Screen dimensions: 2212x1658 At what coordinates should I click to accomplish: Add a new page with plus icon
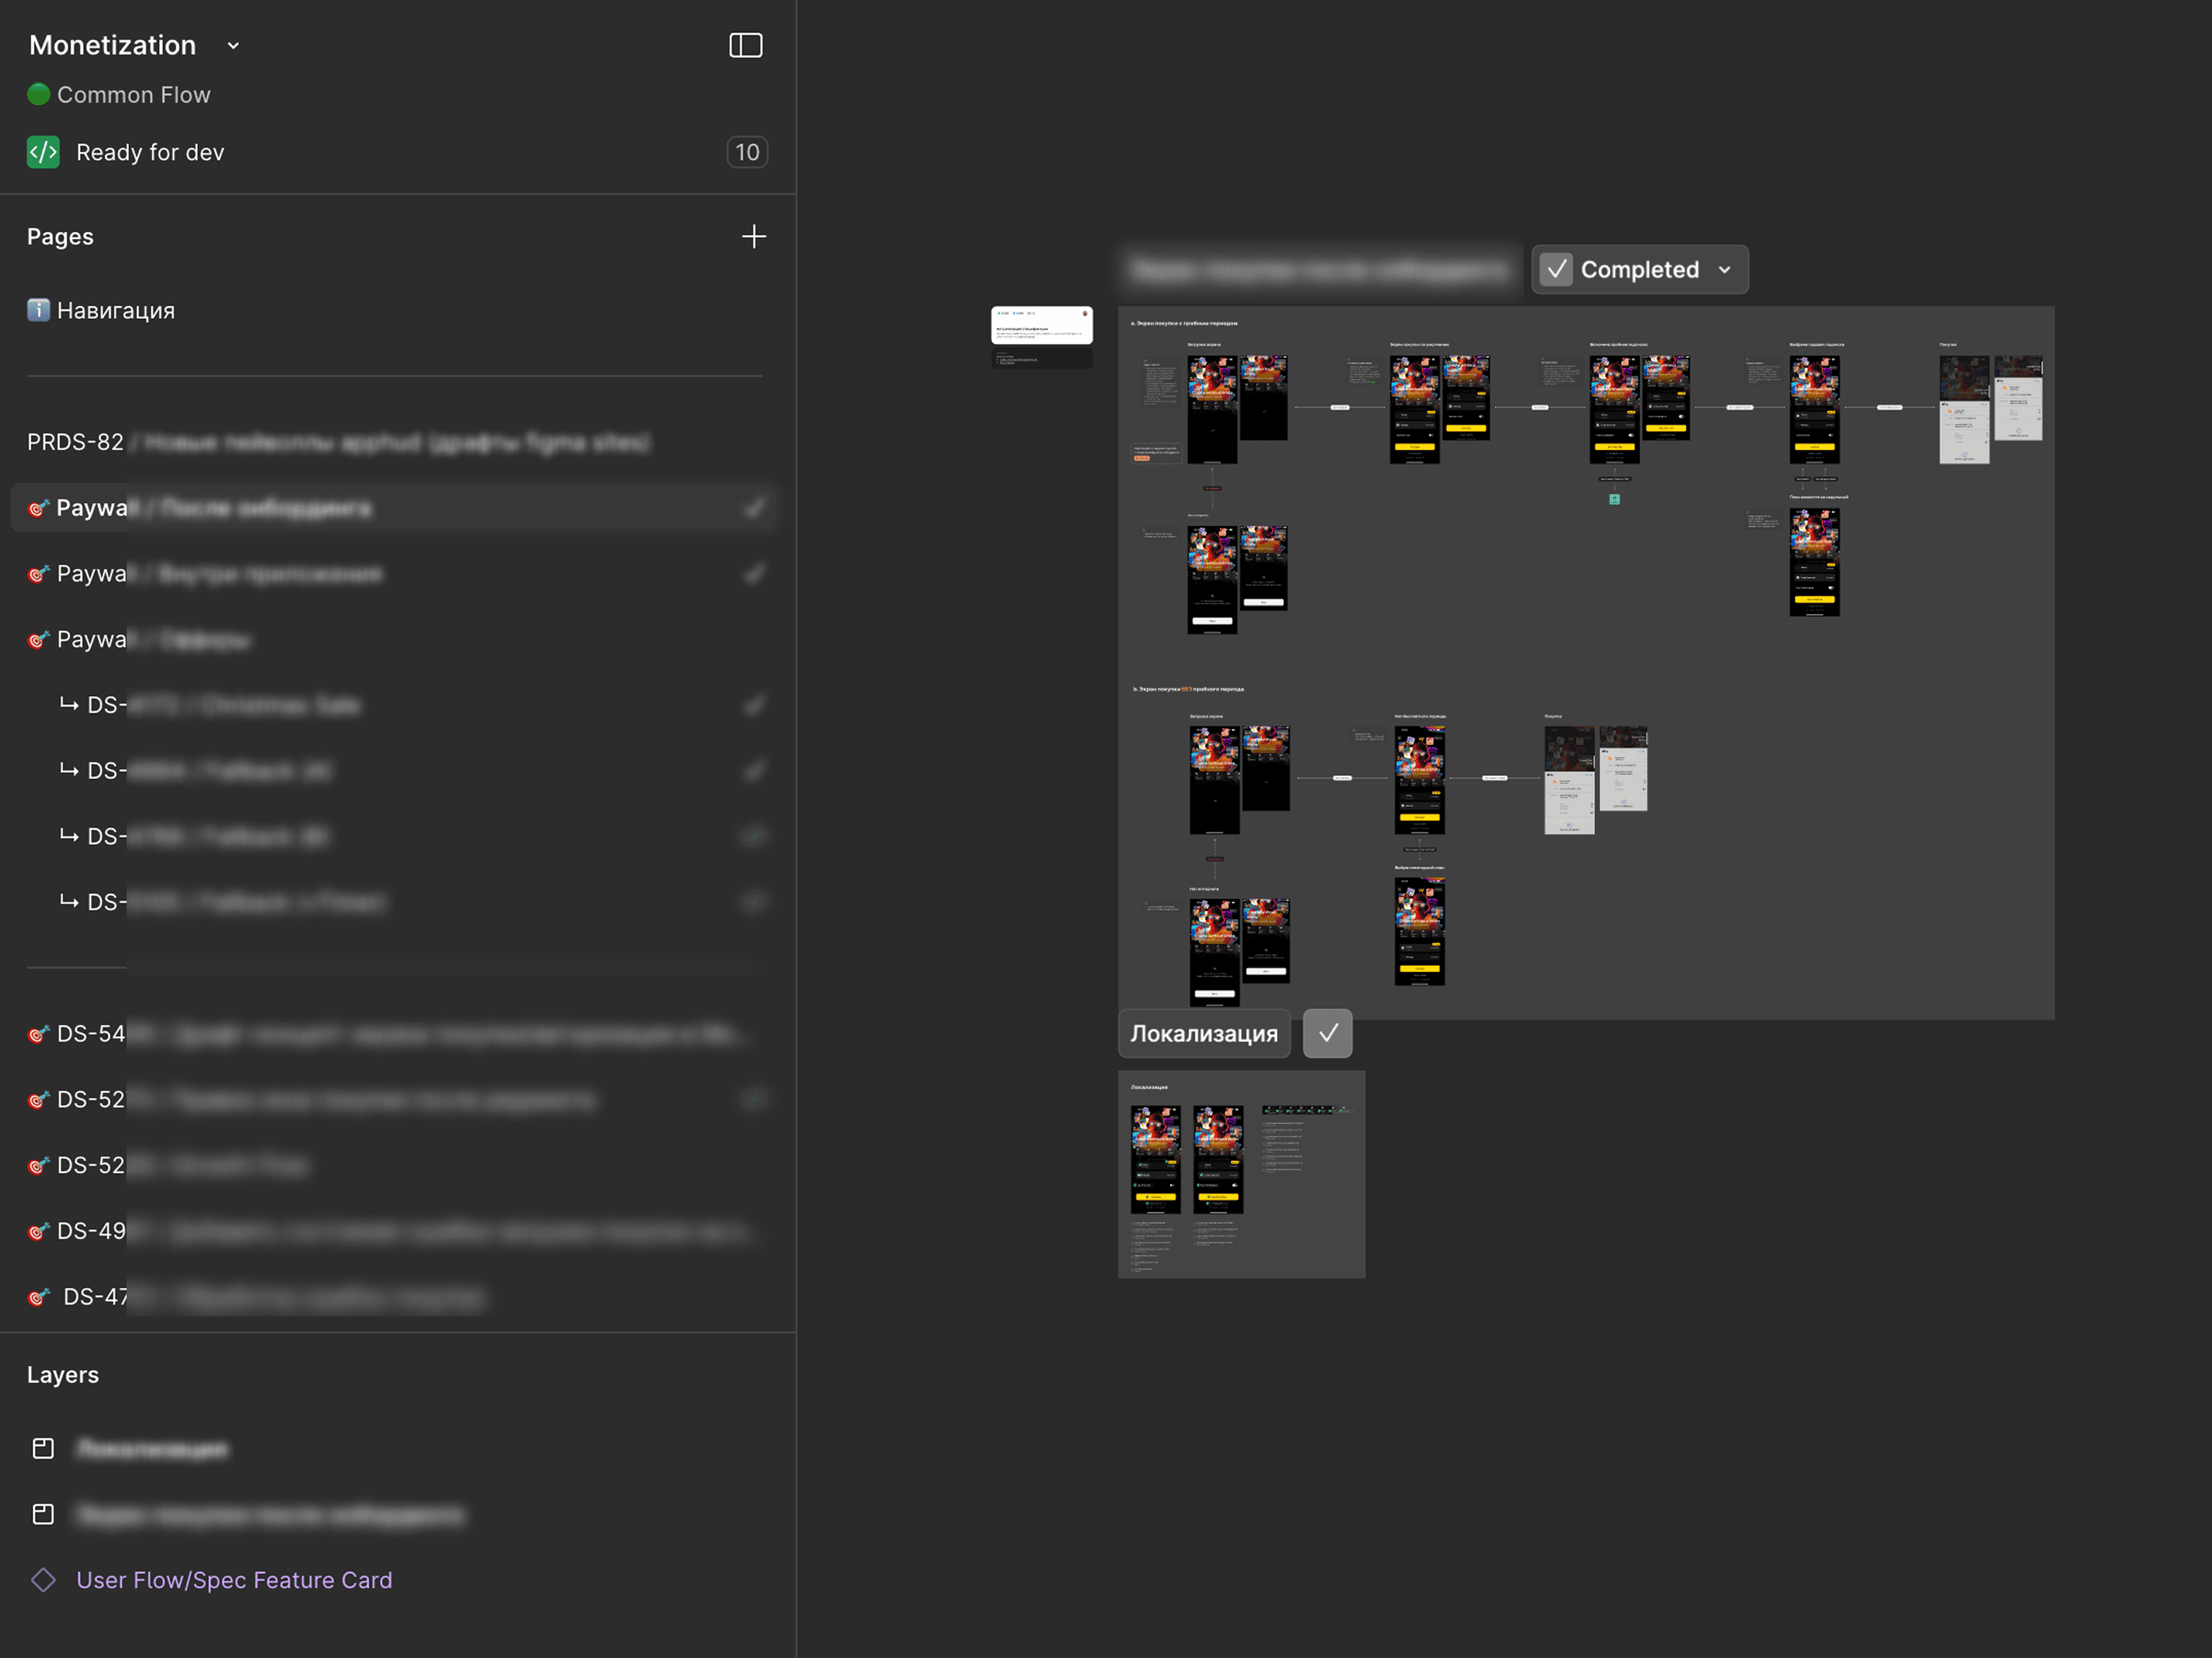point(753,236)
